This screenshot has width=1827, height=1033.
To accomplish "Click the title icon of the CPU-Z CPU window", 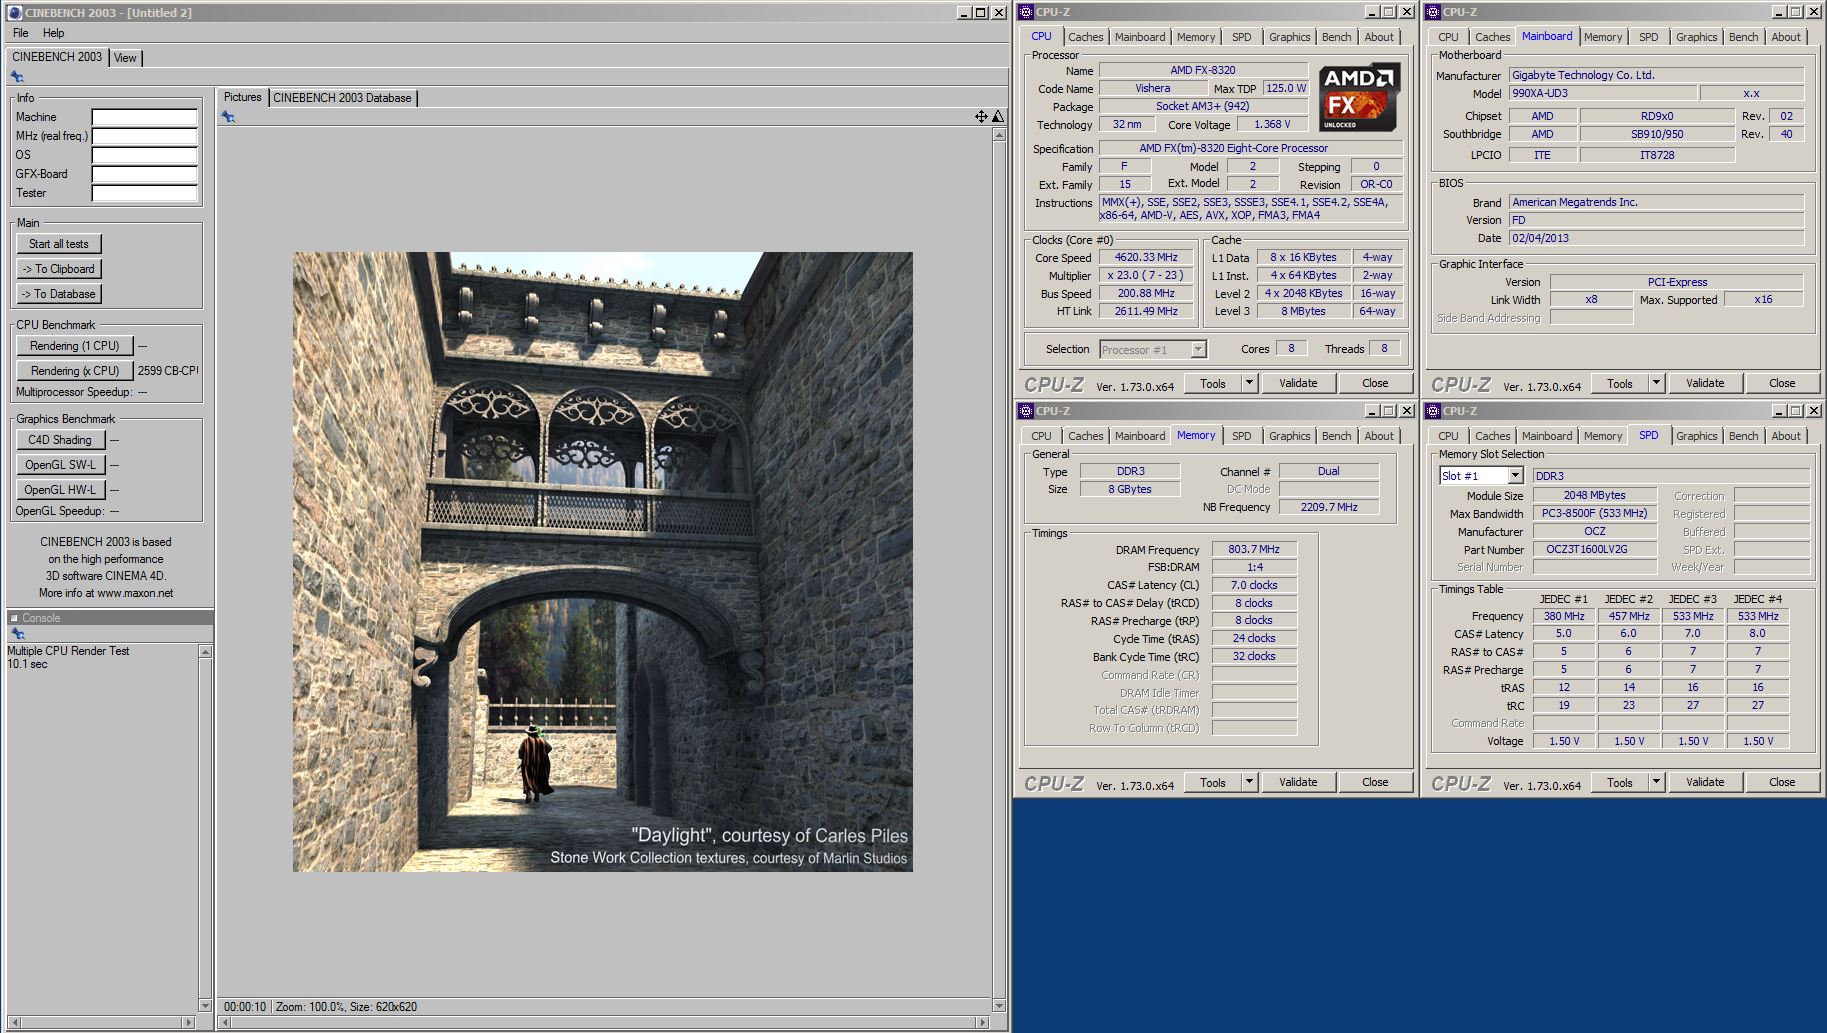I will [x=1026, y=12].
